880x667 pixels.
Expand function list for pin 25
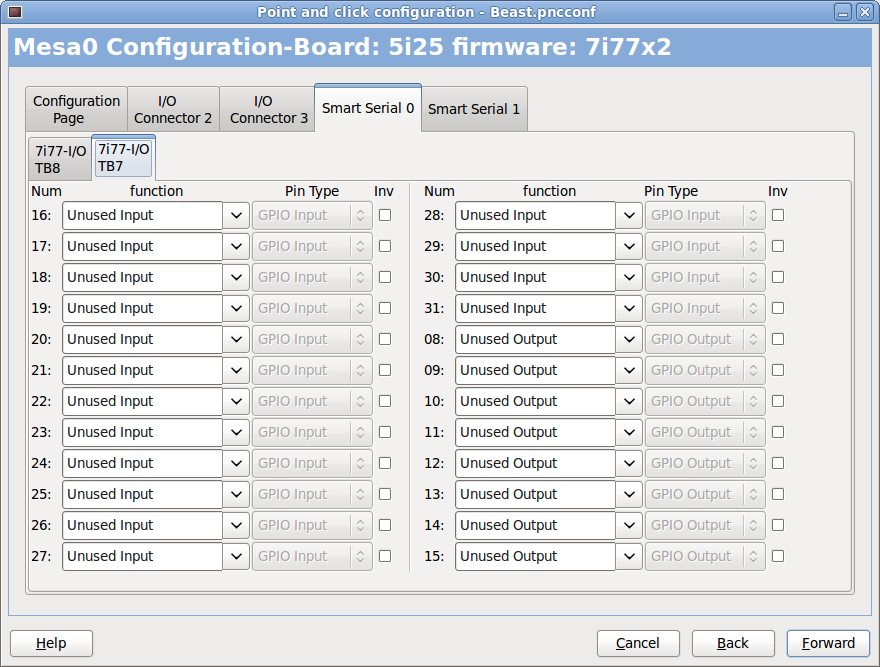point(236,494)
